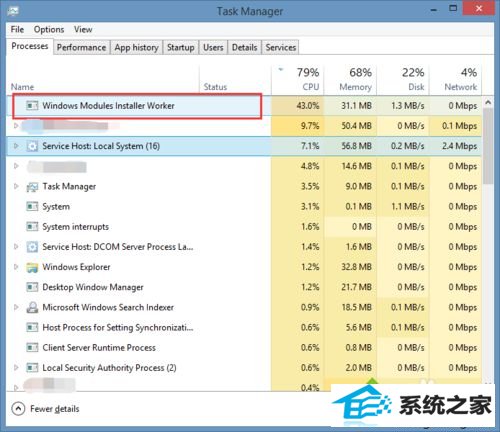Click the 56.8 MB memory value

356,146
